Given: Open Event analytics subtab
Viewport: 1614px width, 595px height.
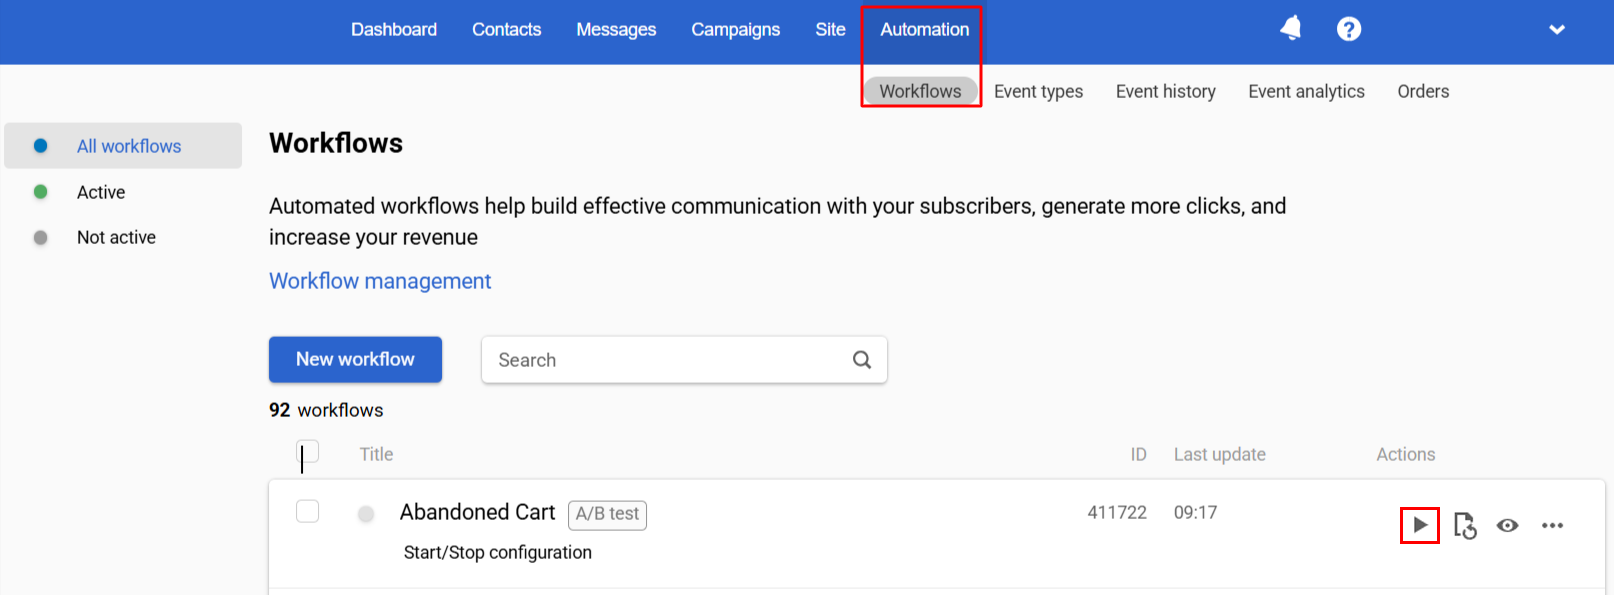Looking at the screenshot, I should pos(1306,91).
